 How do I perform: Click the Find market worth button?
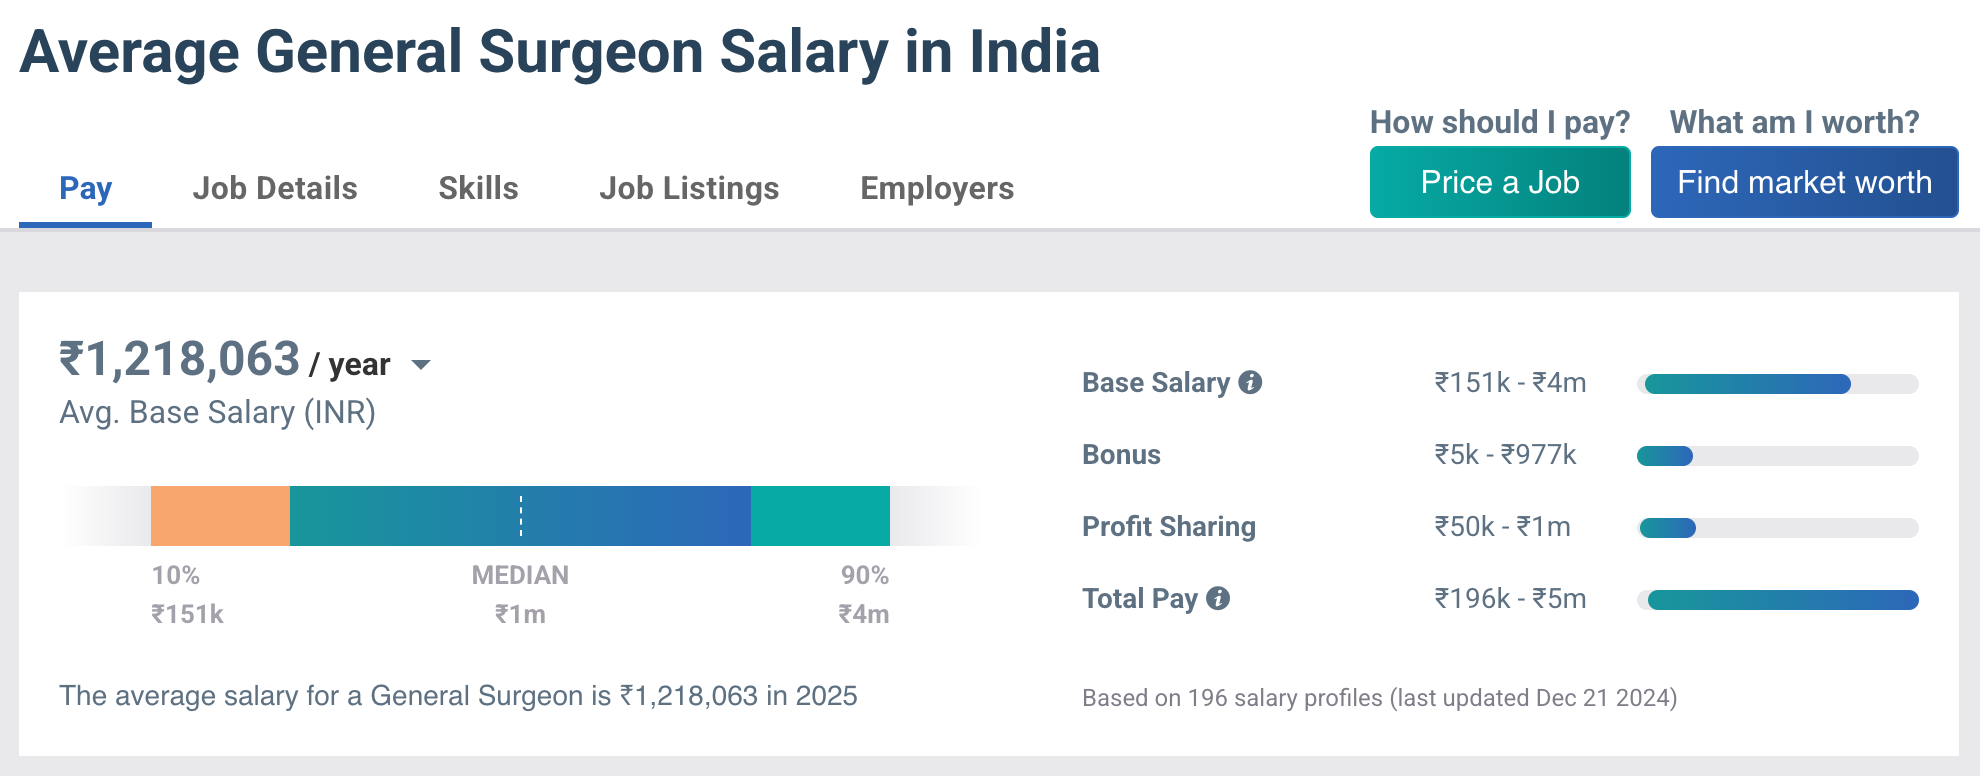[1805, 182]
